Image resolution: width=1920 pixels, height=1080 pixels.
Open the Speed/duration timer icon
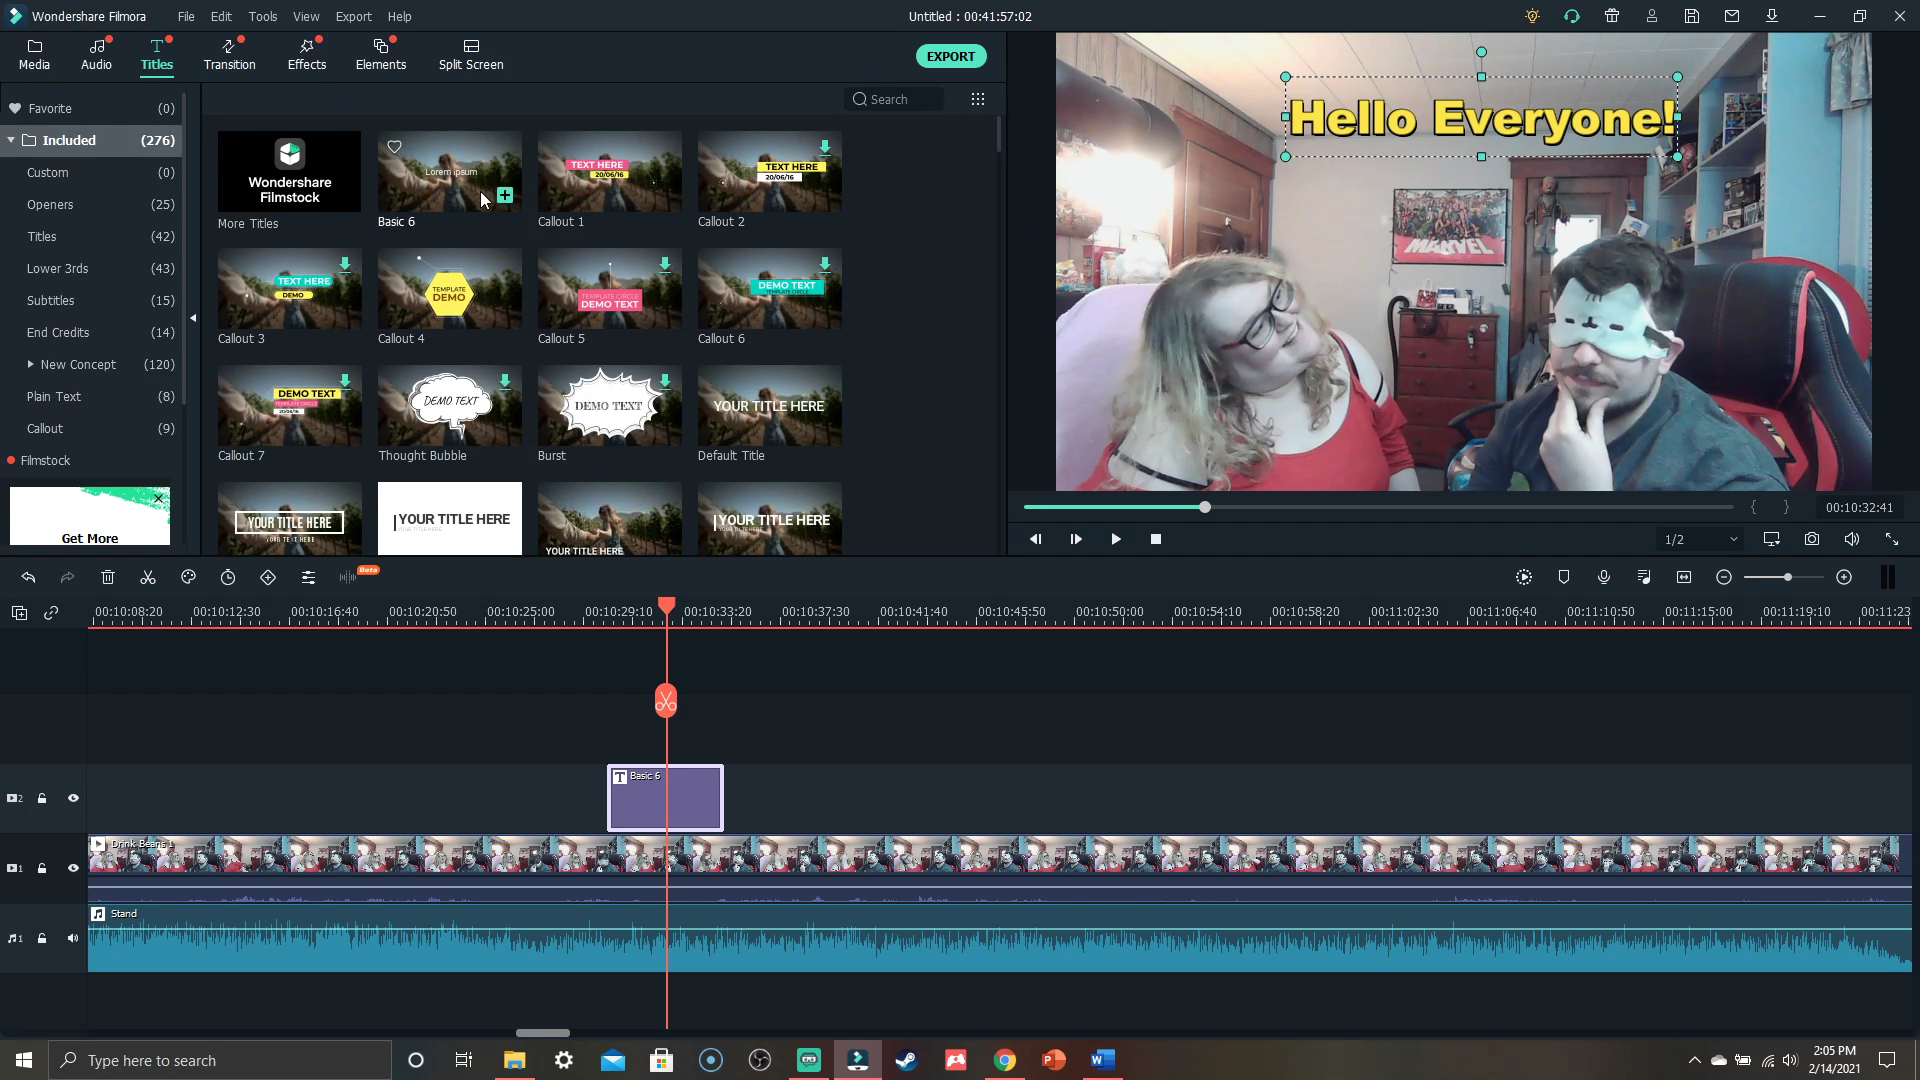click(228, 577)
